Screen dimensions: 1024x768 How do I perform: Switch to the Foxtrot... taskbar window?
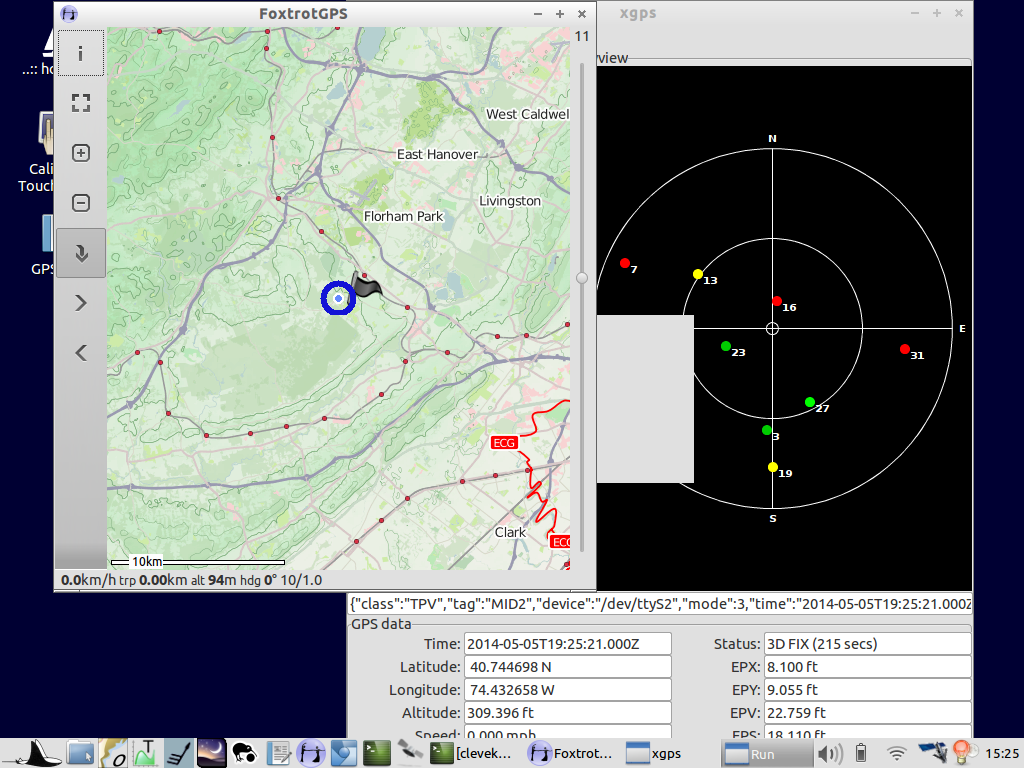coord(570,754)
